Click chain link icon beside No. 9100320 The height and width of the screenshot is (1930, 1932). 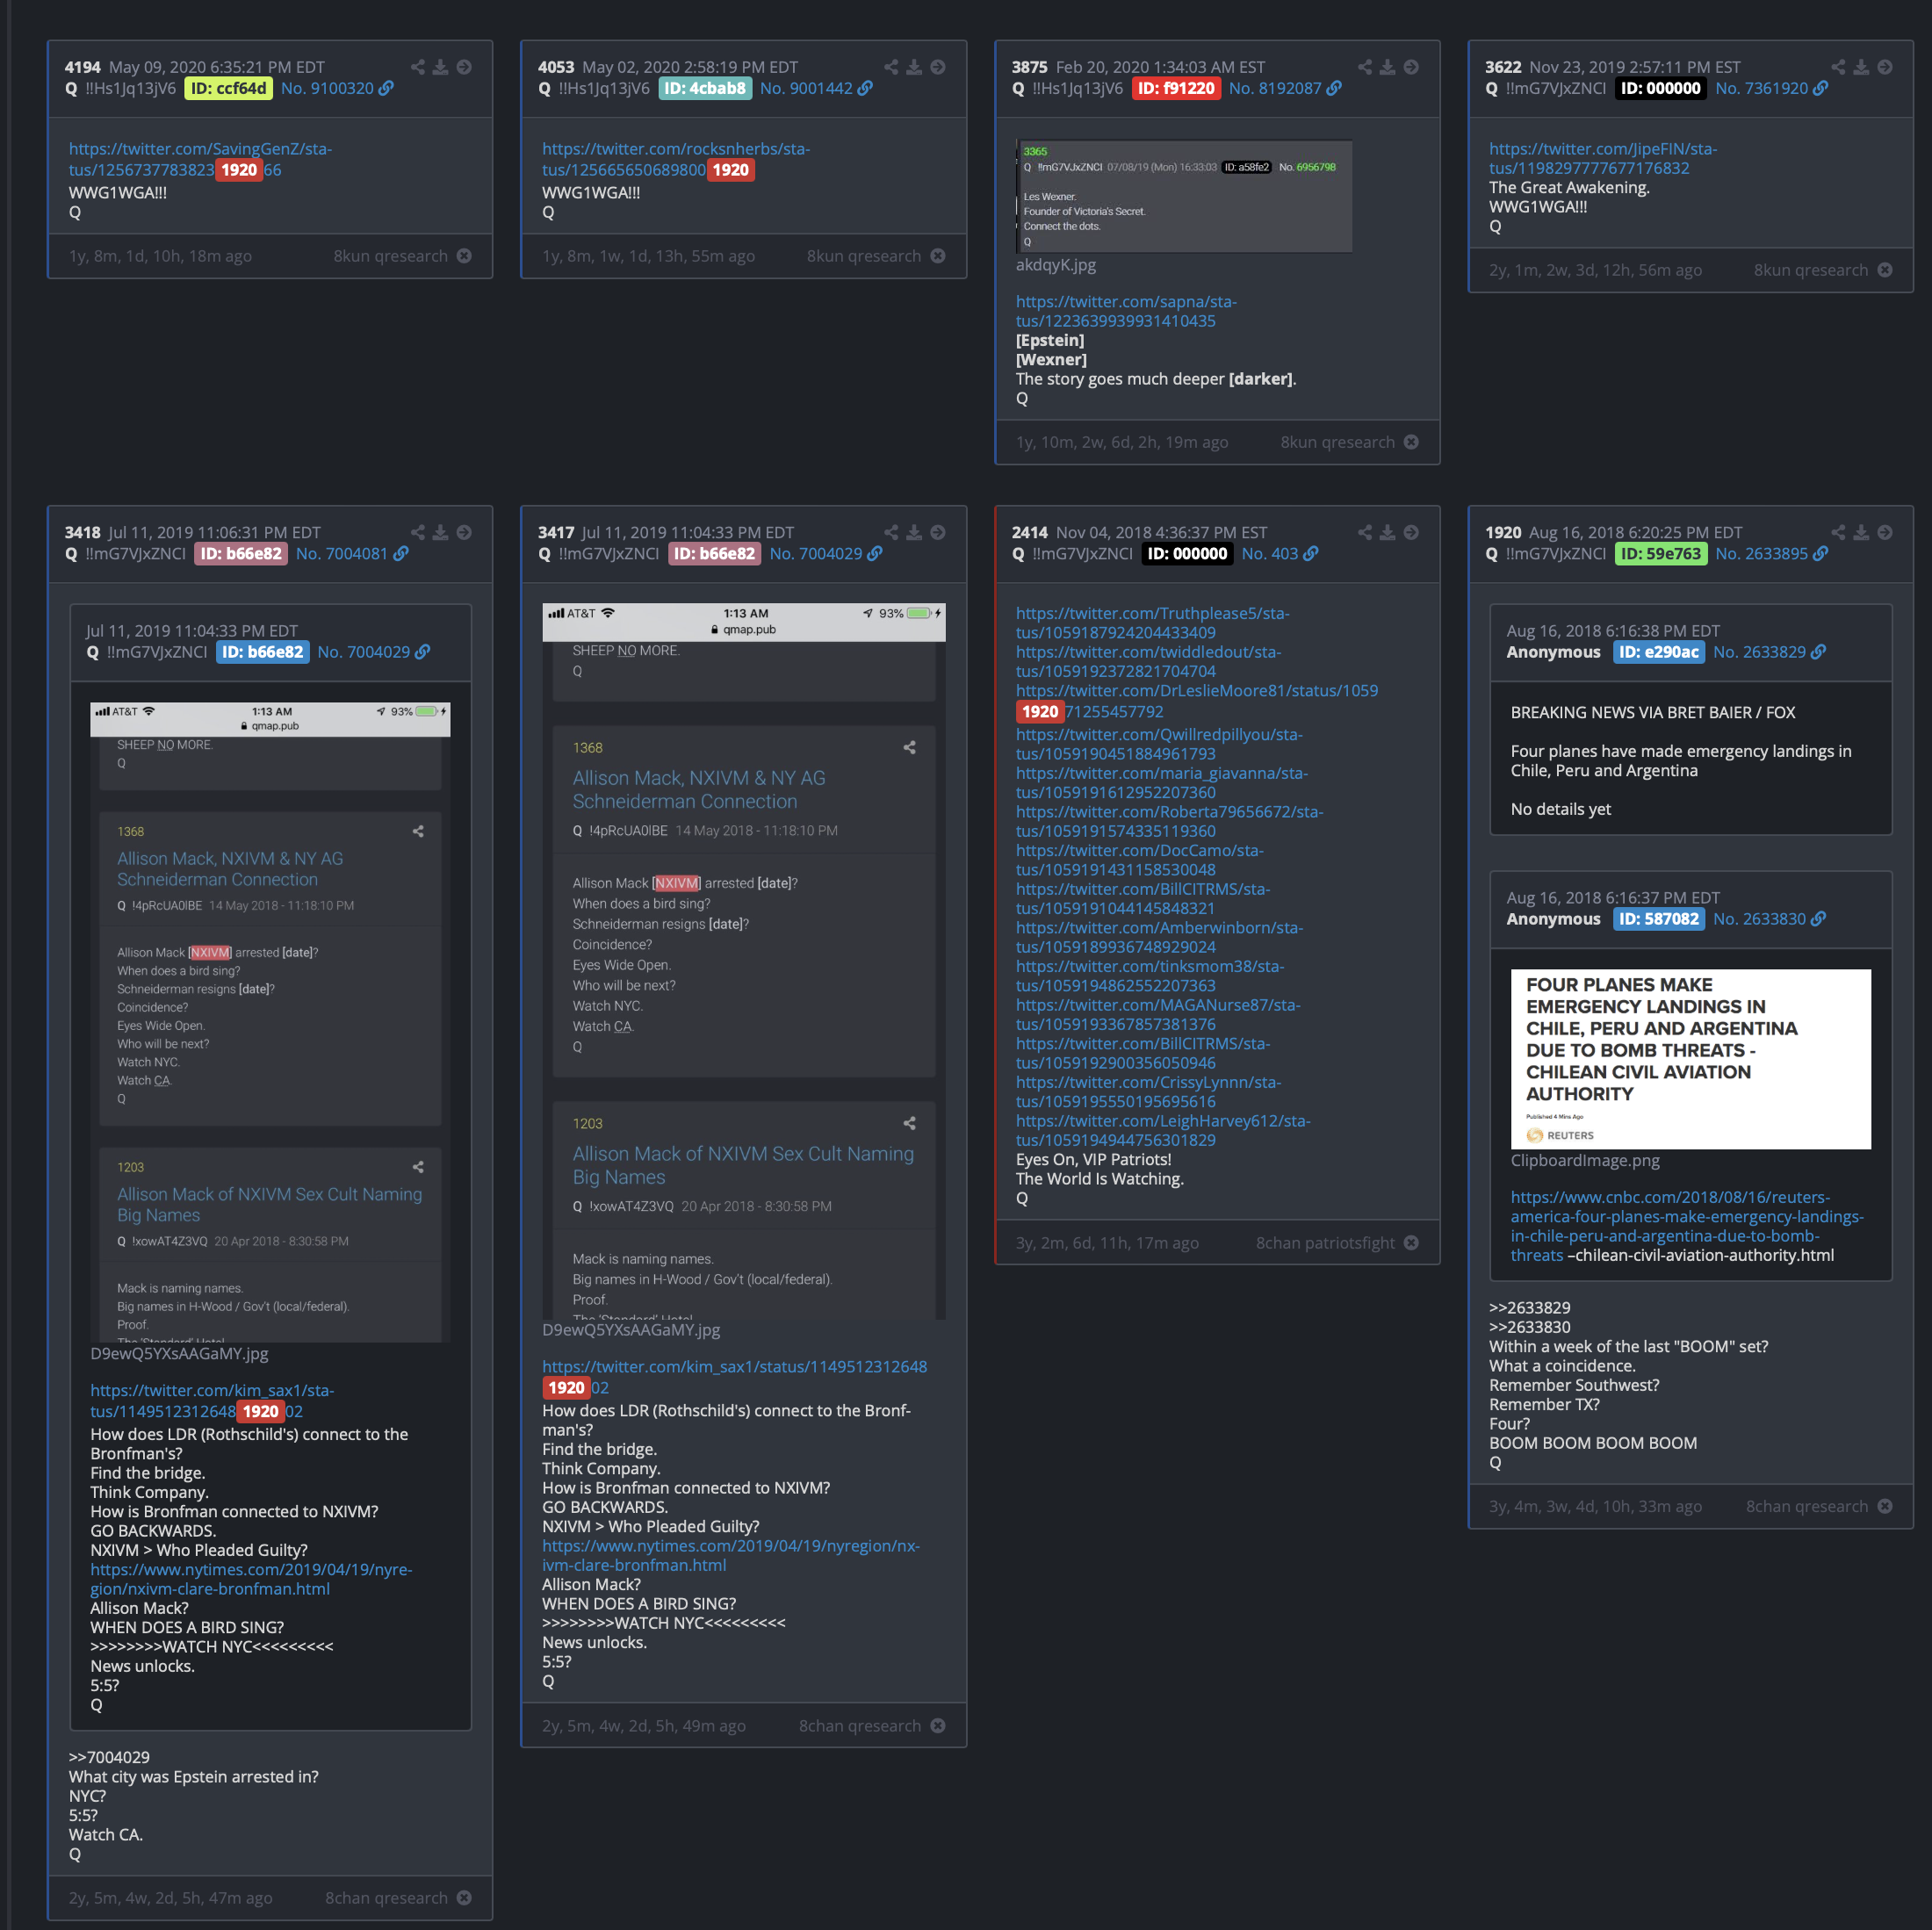click(386, 88)
